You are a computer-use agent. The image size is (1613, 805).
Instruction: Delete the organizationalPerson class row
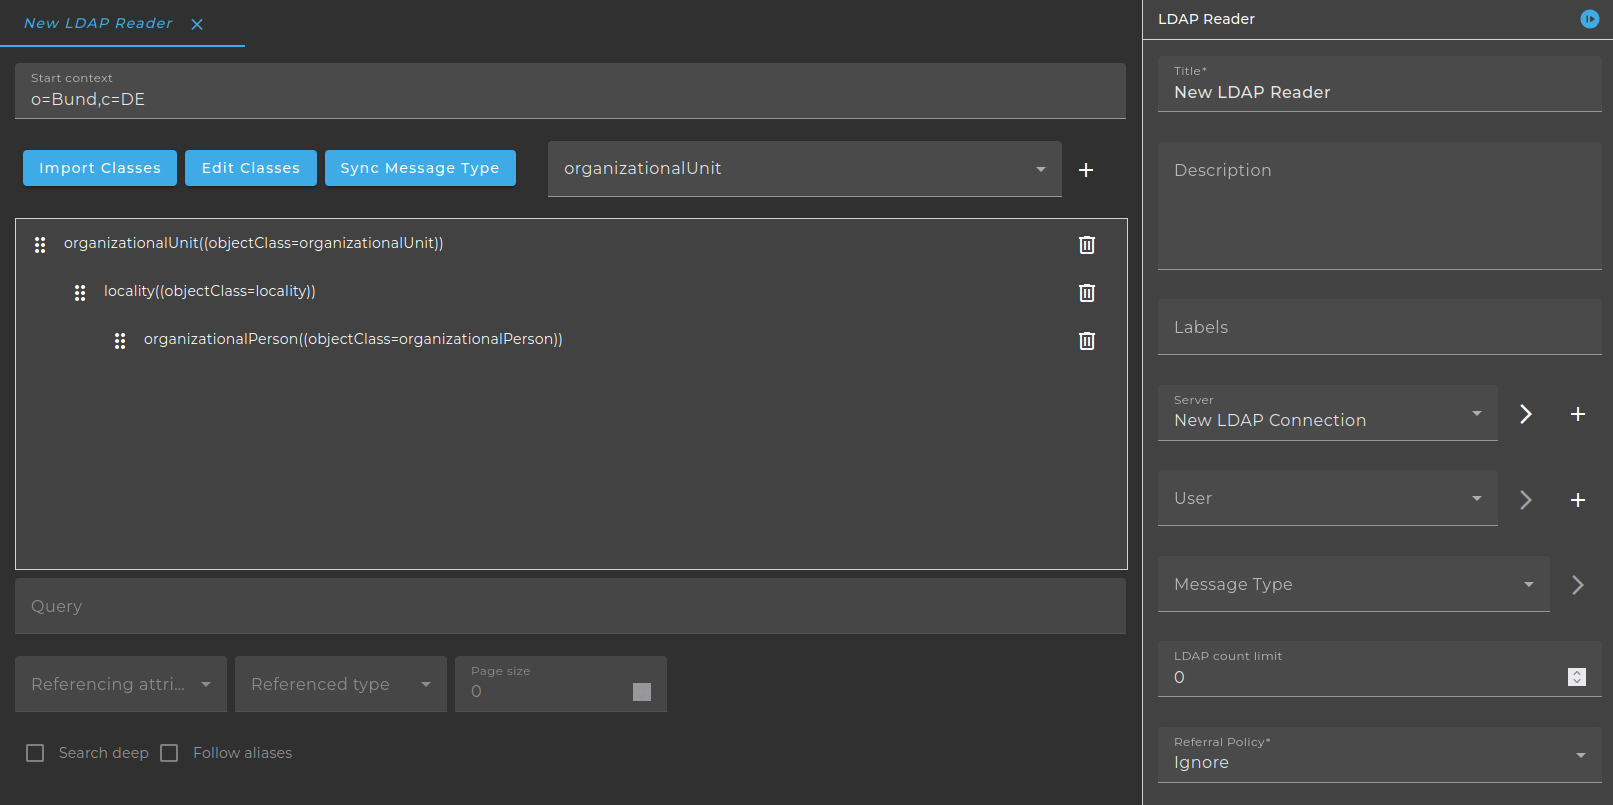click(x=1087, y=341)
